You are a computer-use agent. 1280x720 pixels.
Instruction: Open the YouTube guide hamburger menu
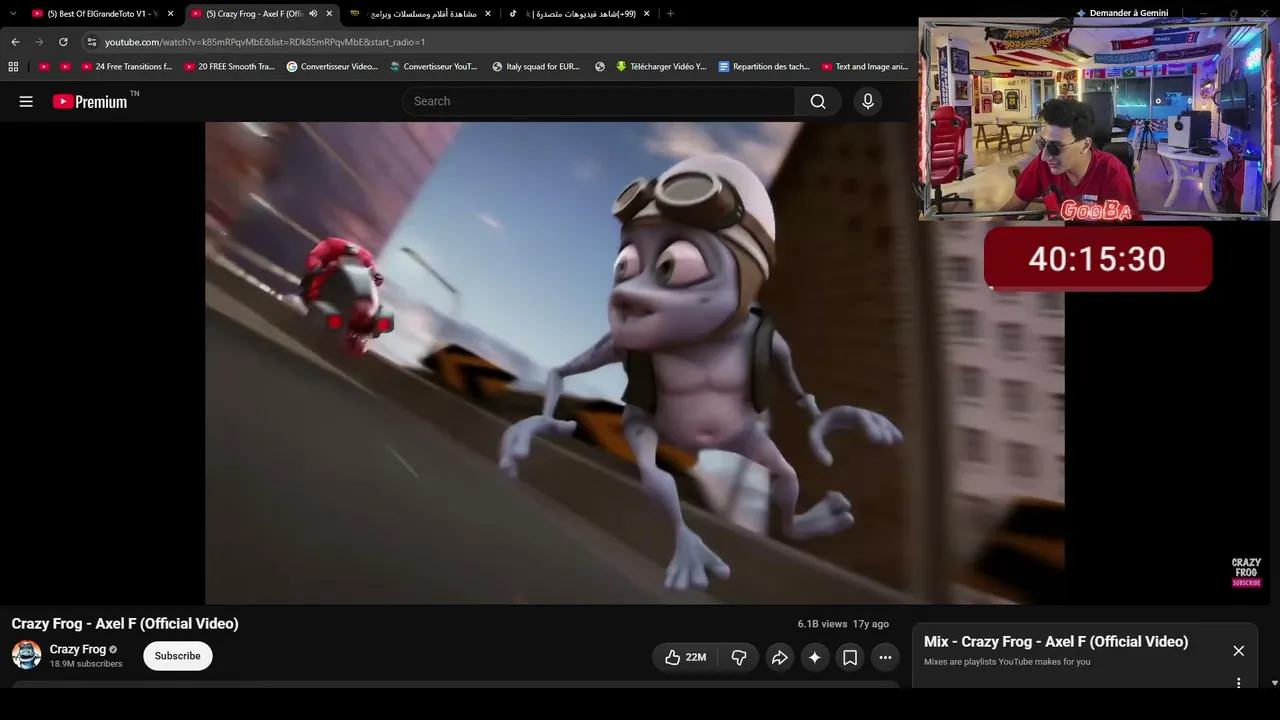(x=26, y=101)
